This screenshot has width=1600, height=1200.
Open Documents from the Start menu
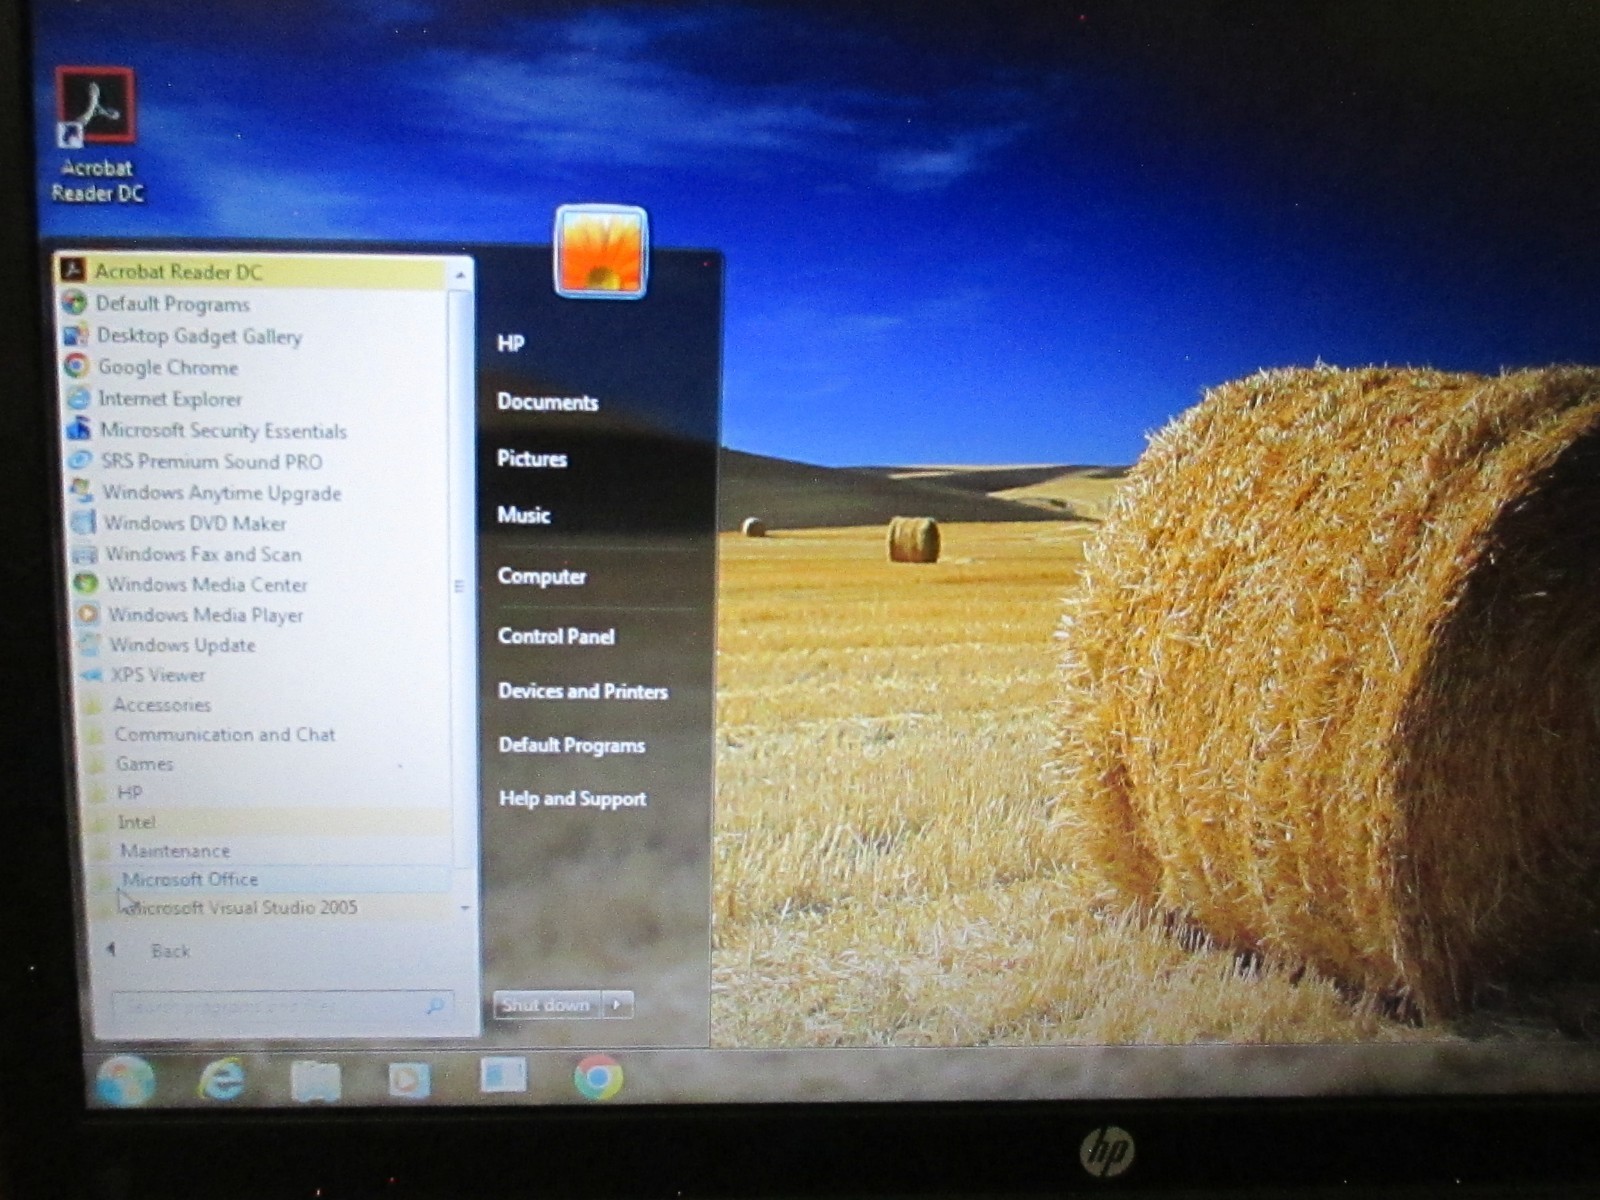[x=547, y=402]
